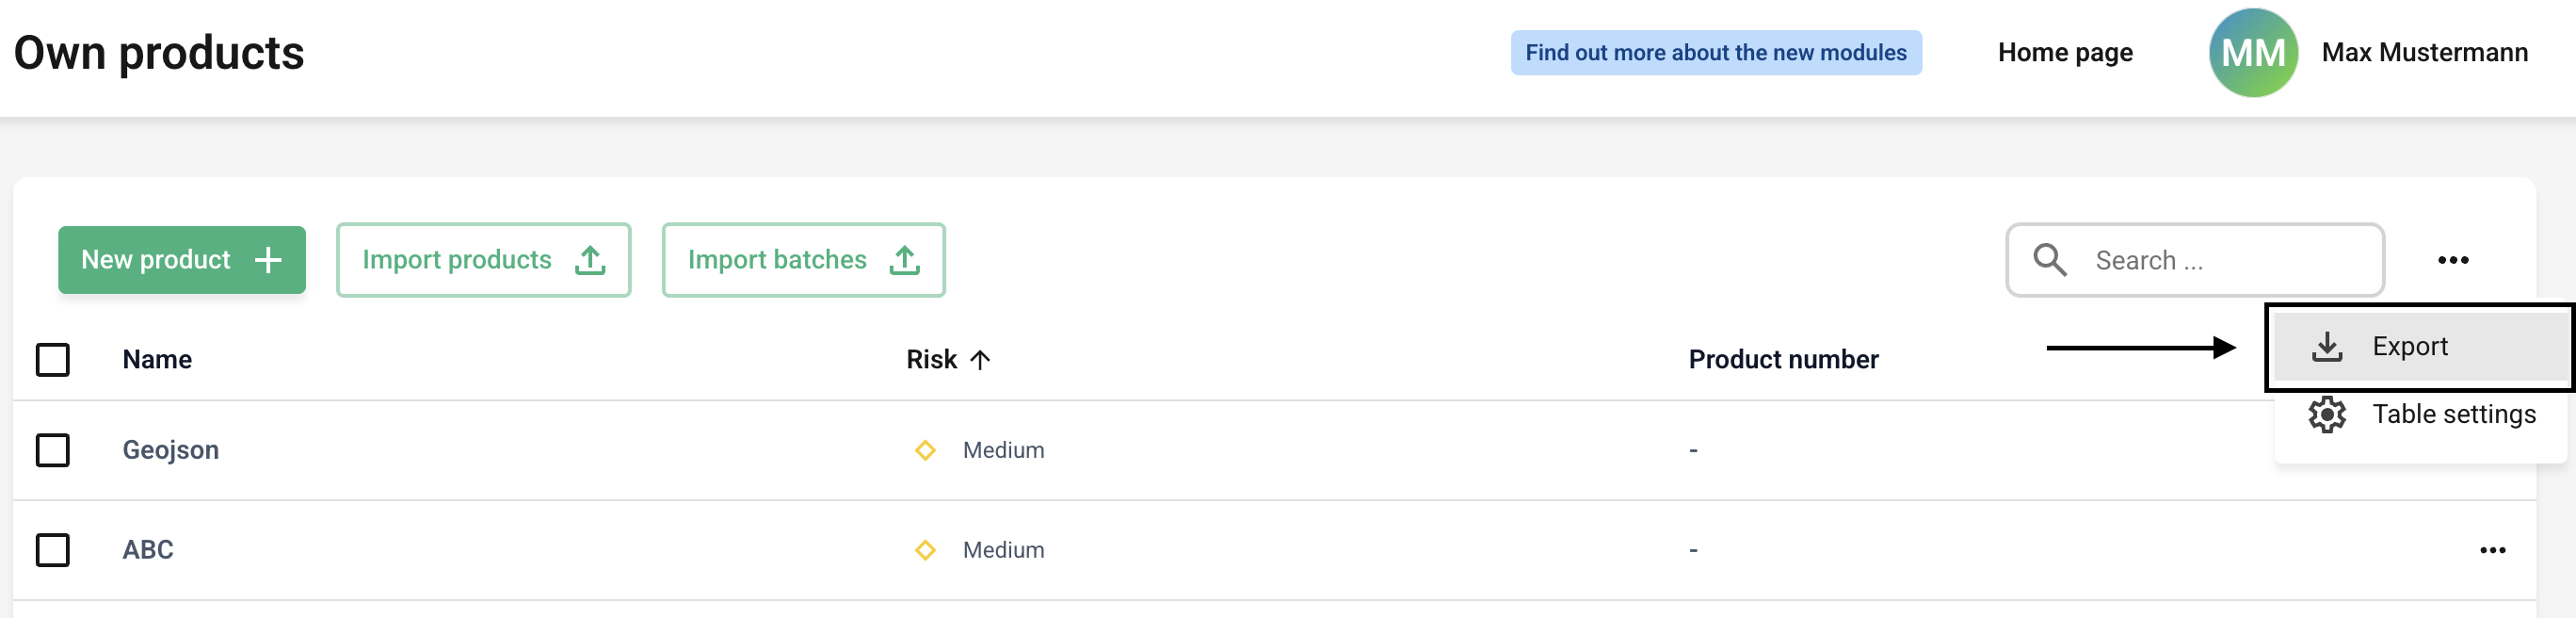Open the Home page link
2576x618 pixels.
[2065, 53]
